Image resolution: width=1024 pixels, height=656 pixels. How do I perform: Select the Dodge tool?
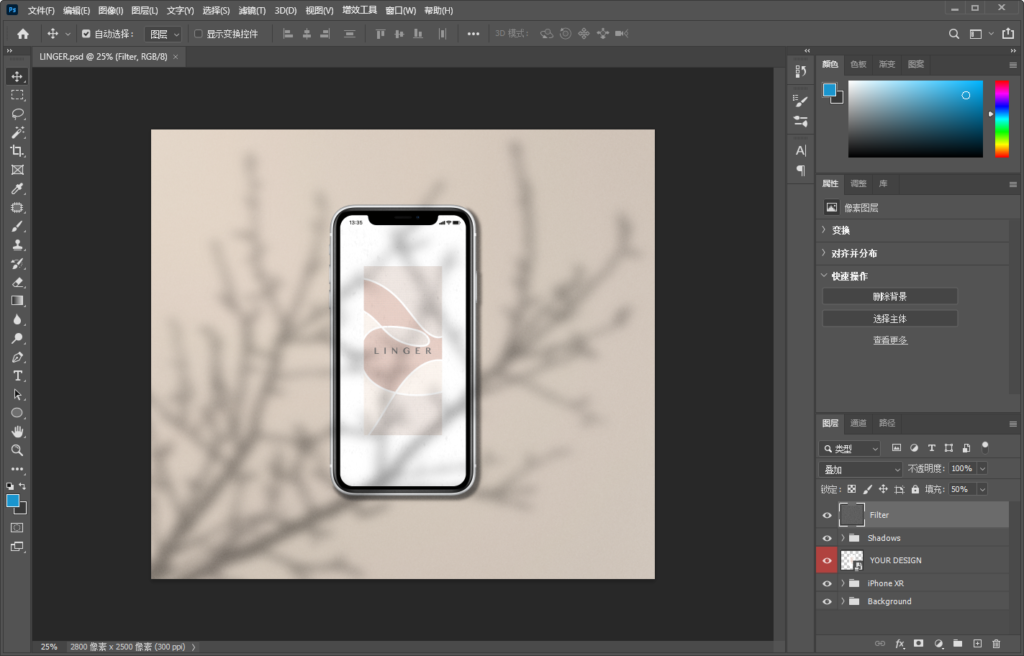[x=17, y=338]
